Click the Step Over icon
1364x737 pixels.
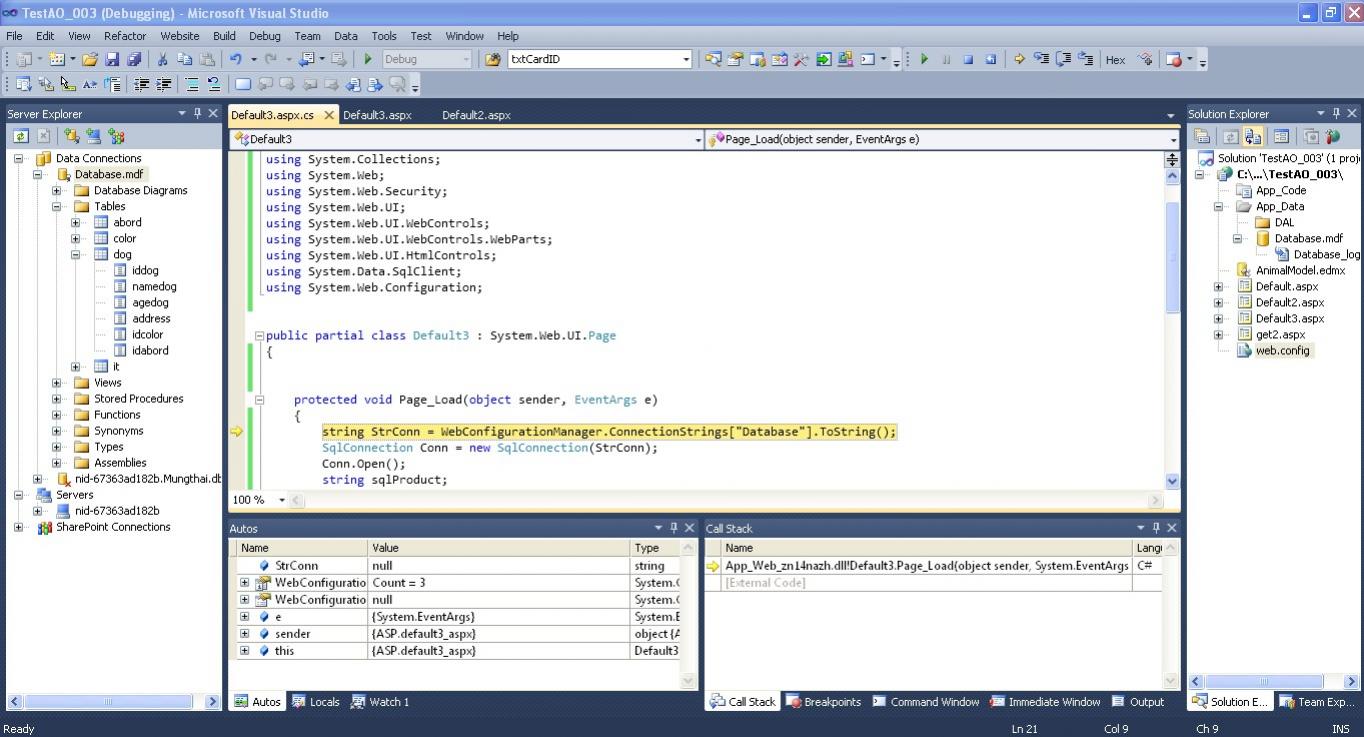point(1063,59)
